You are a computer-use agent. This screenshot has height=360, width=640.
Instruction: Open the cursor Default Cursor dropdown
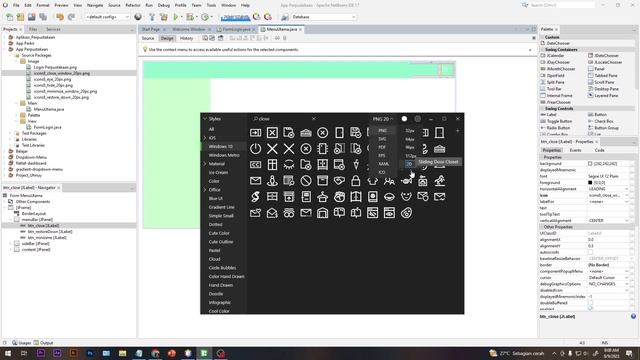coord(627,278)
